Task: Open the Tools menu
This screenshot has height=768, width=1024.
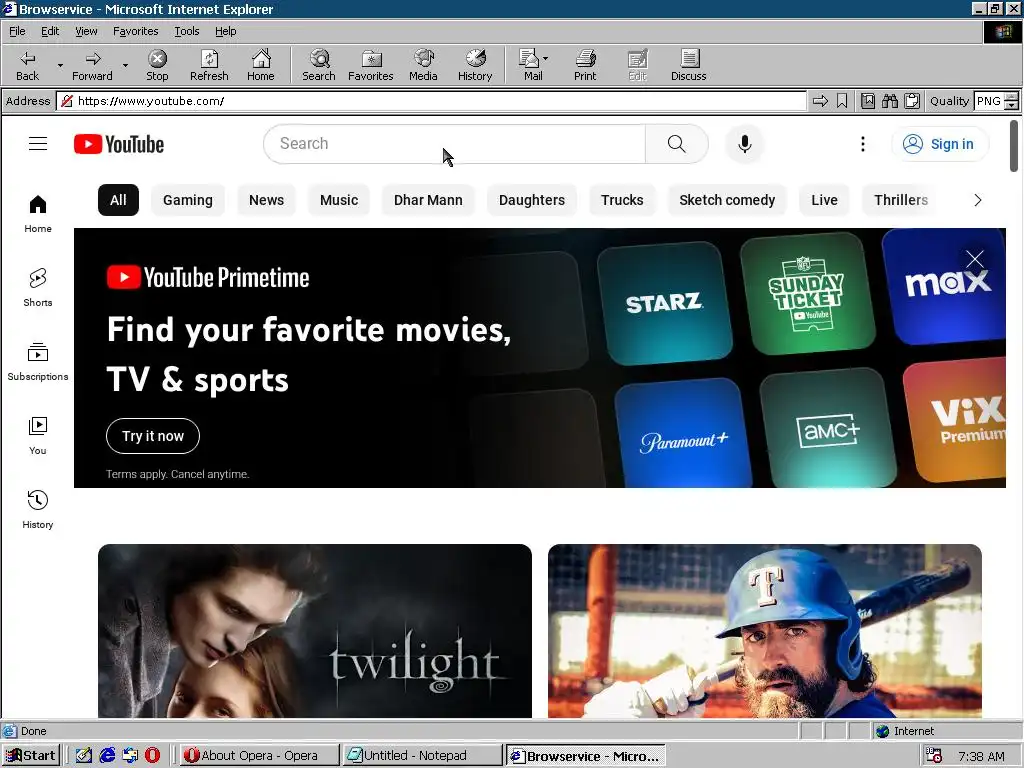Action: click(186, 31)
